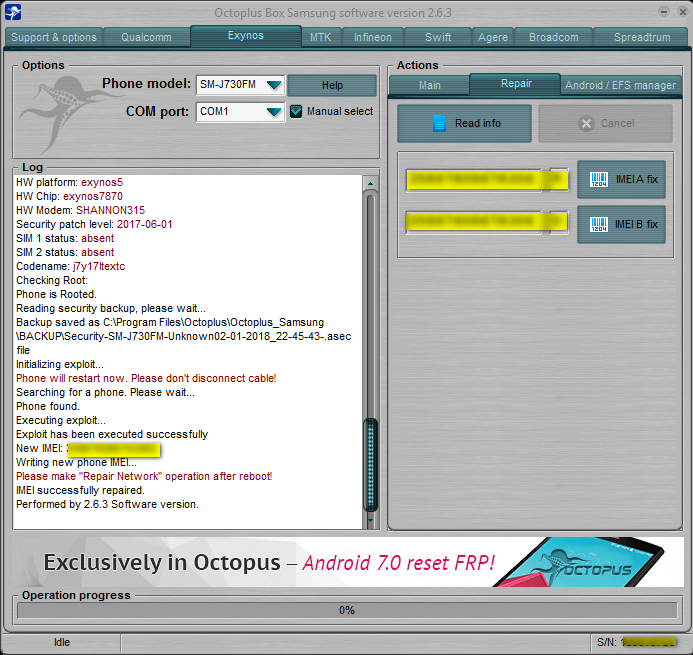Screen dimensions: 693x655
Task: Minimize the Octoplus window
Action: tap(663, 12)
